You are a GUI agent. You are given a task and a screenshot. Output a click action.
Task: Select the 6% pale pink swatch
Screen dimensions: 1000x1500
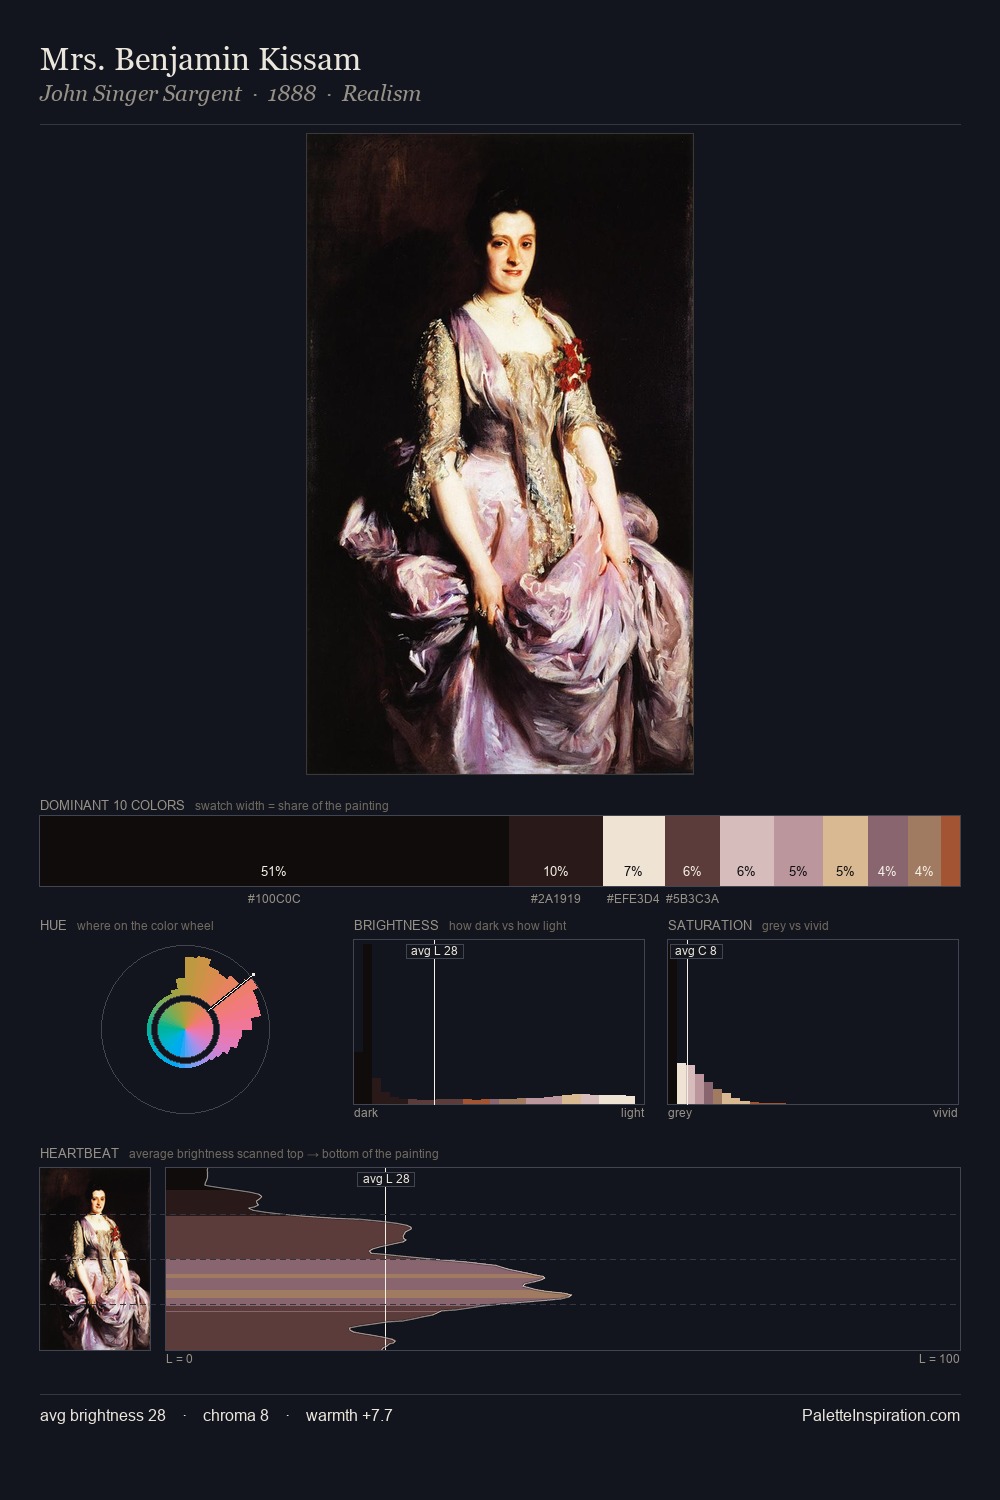(x=746, y=851)
